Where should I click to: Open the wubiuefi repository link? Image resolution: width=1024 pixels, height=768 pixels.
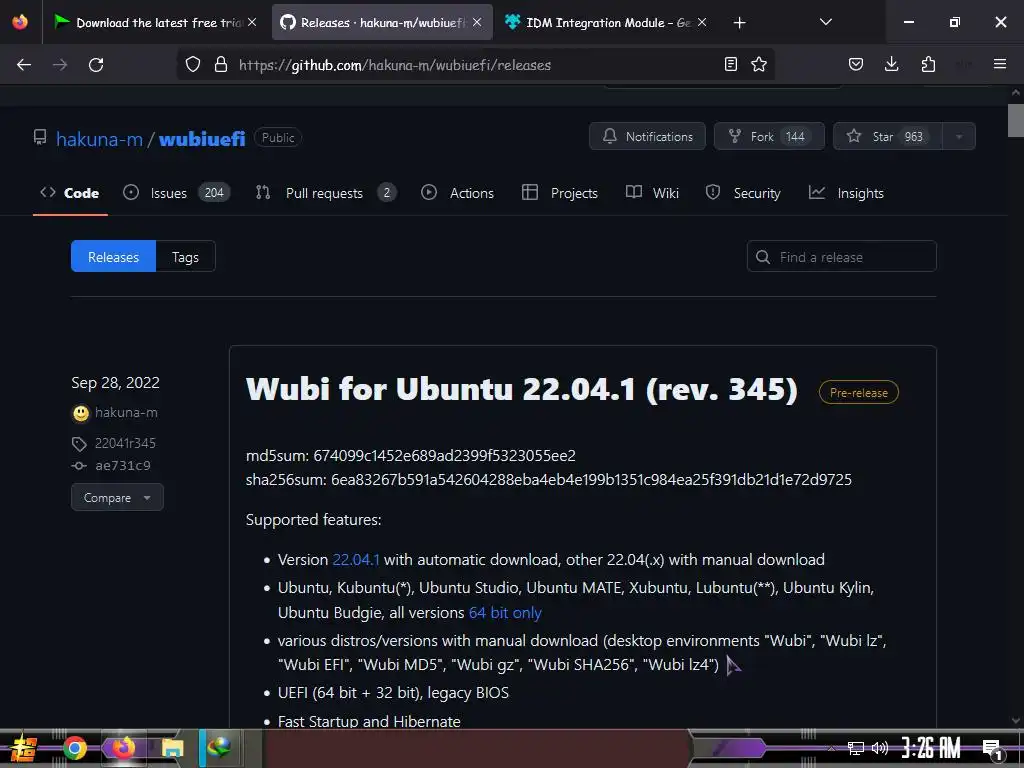(x=202, y=138)
